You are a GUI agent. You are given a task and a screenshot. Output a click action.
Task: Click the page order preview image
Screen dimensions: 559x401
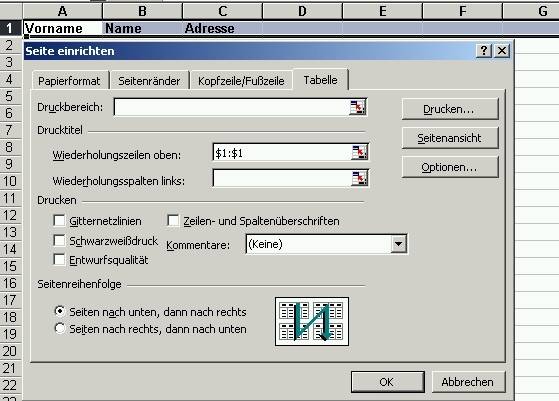[312, 322]
